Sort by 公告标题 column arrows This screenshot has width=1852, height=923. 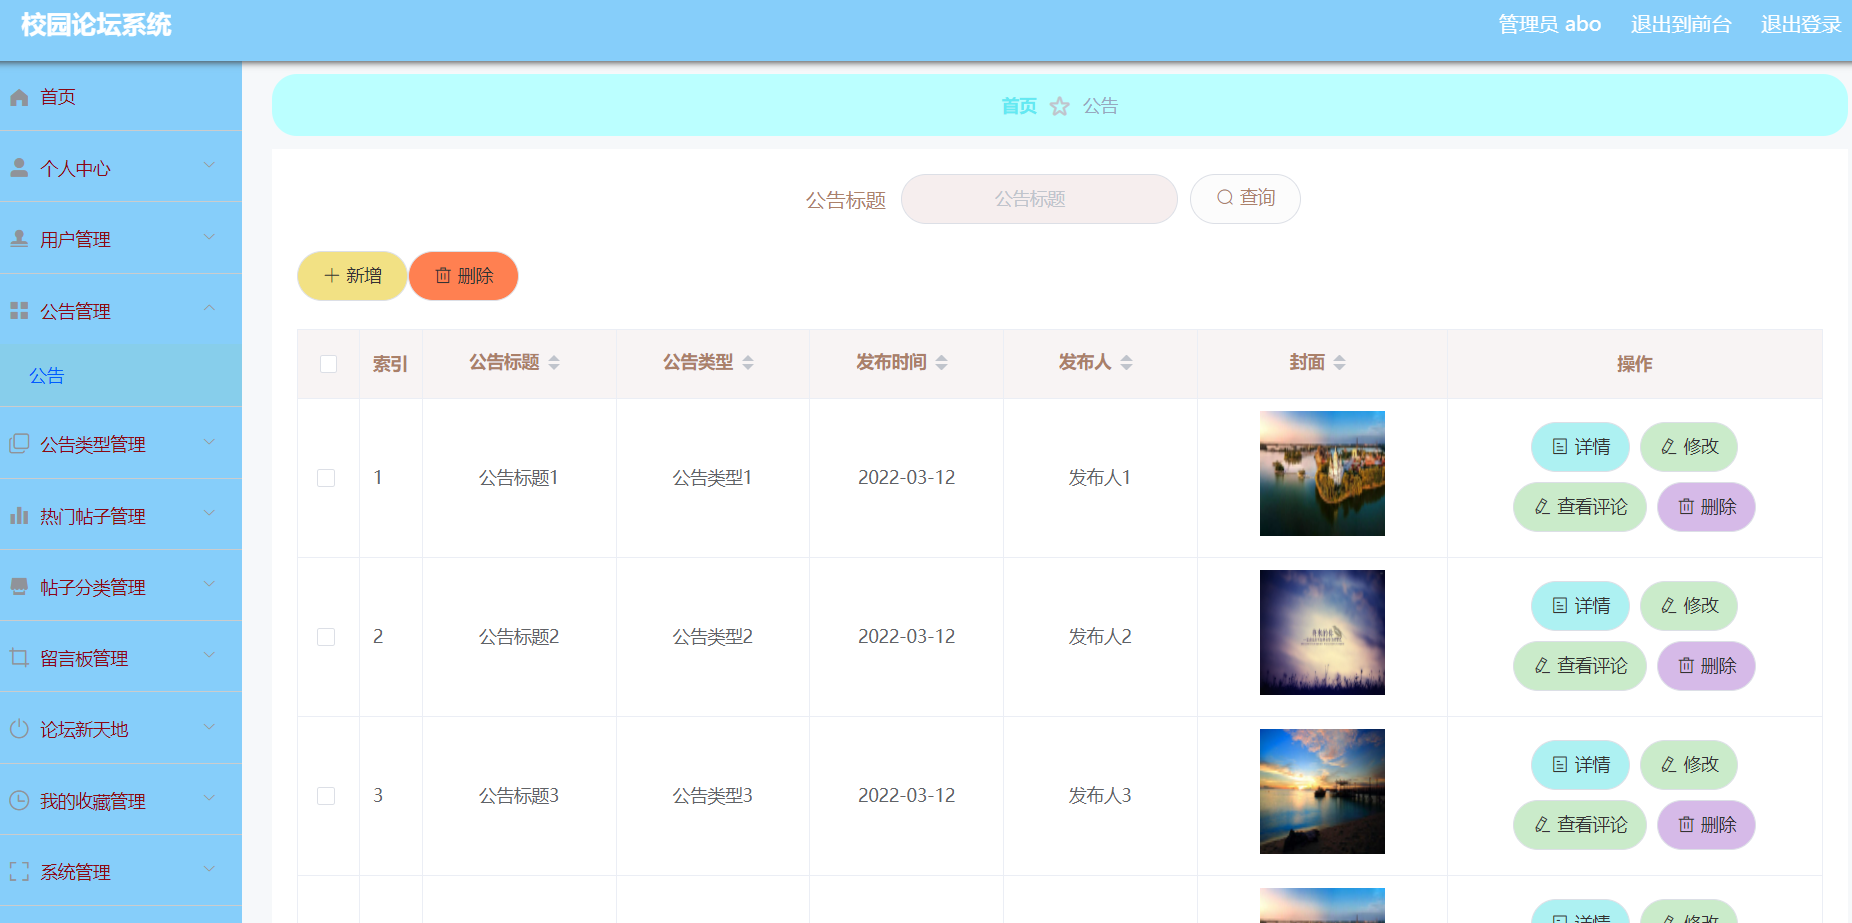tap(554, 362)
